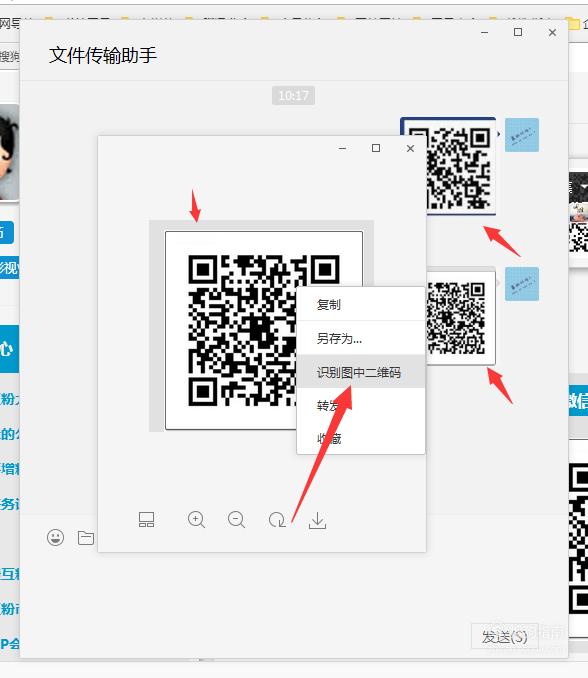Click the 10:17 timestamp label
The width and height of the screenshot is (588, 678).
pos(294,96)
